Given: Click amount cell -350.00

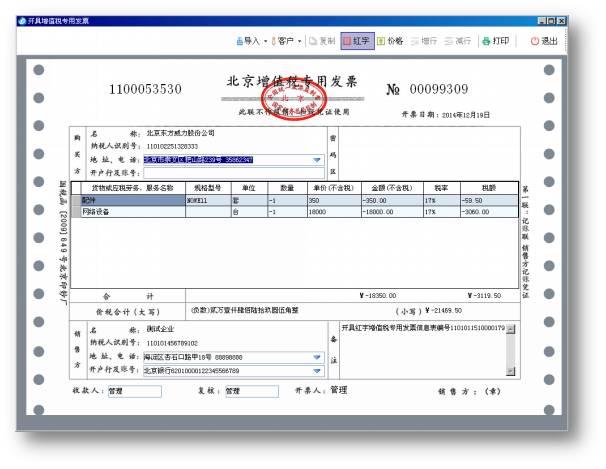Looking at the screenshot, I should tap(392, 201).
